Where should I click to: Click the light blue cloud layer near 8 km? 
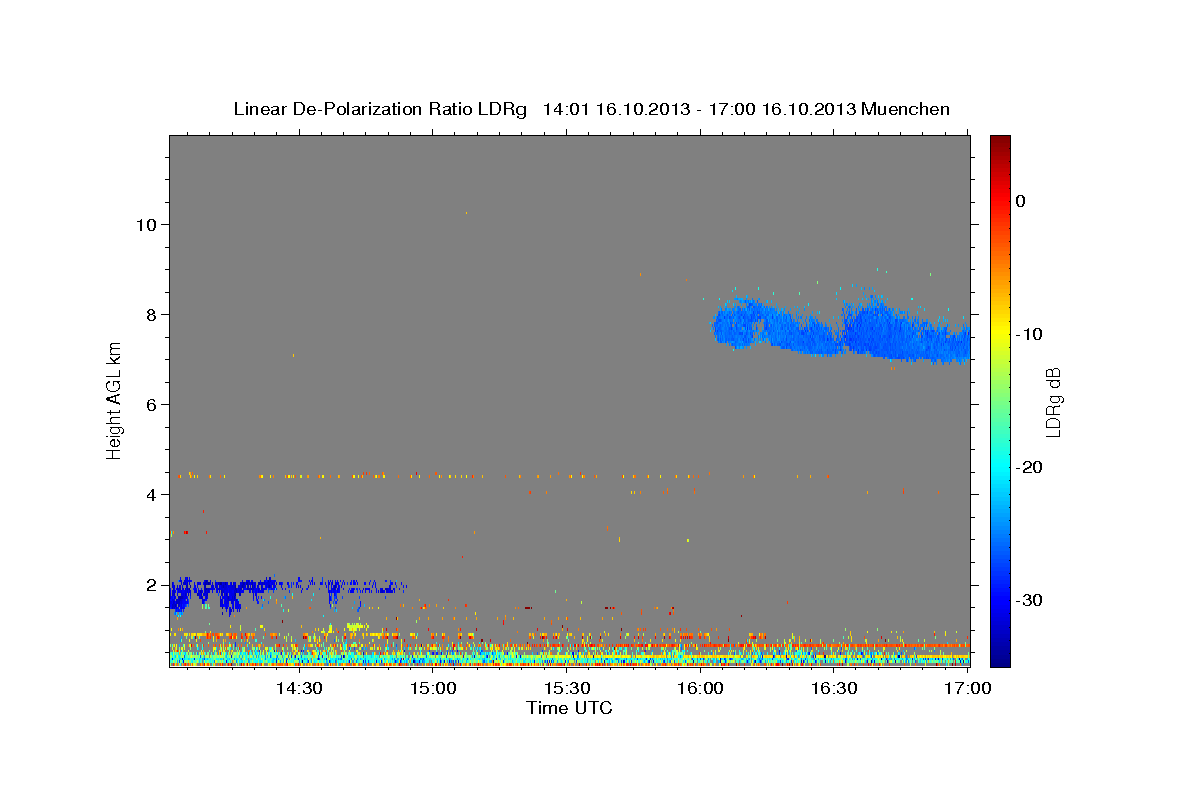(840, 330)
